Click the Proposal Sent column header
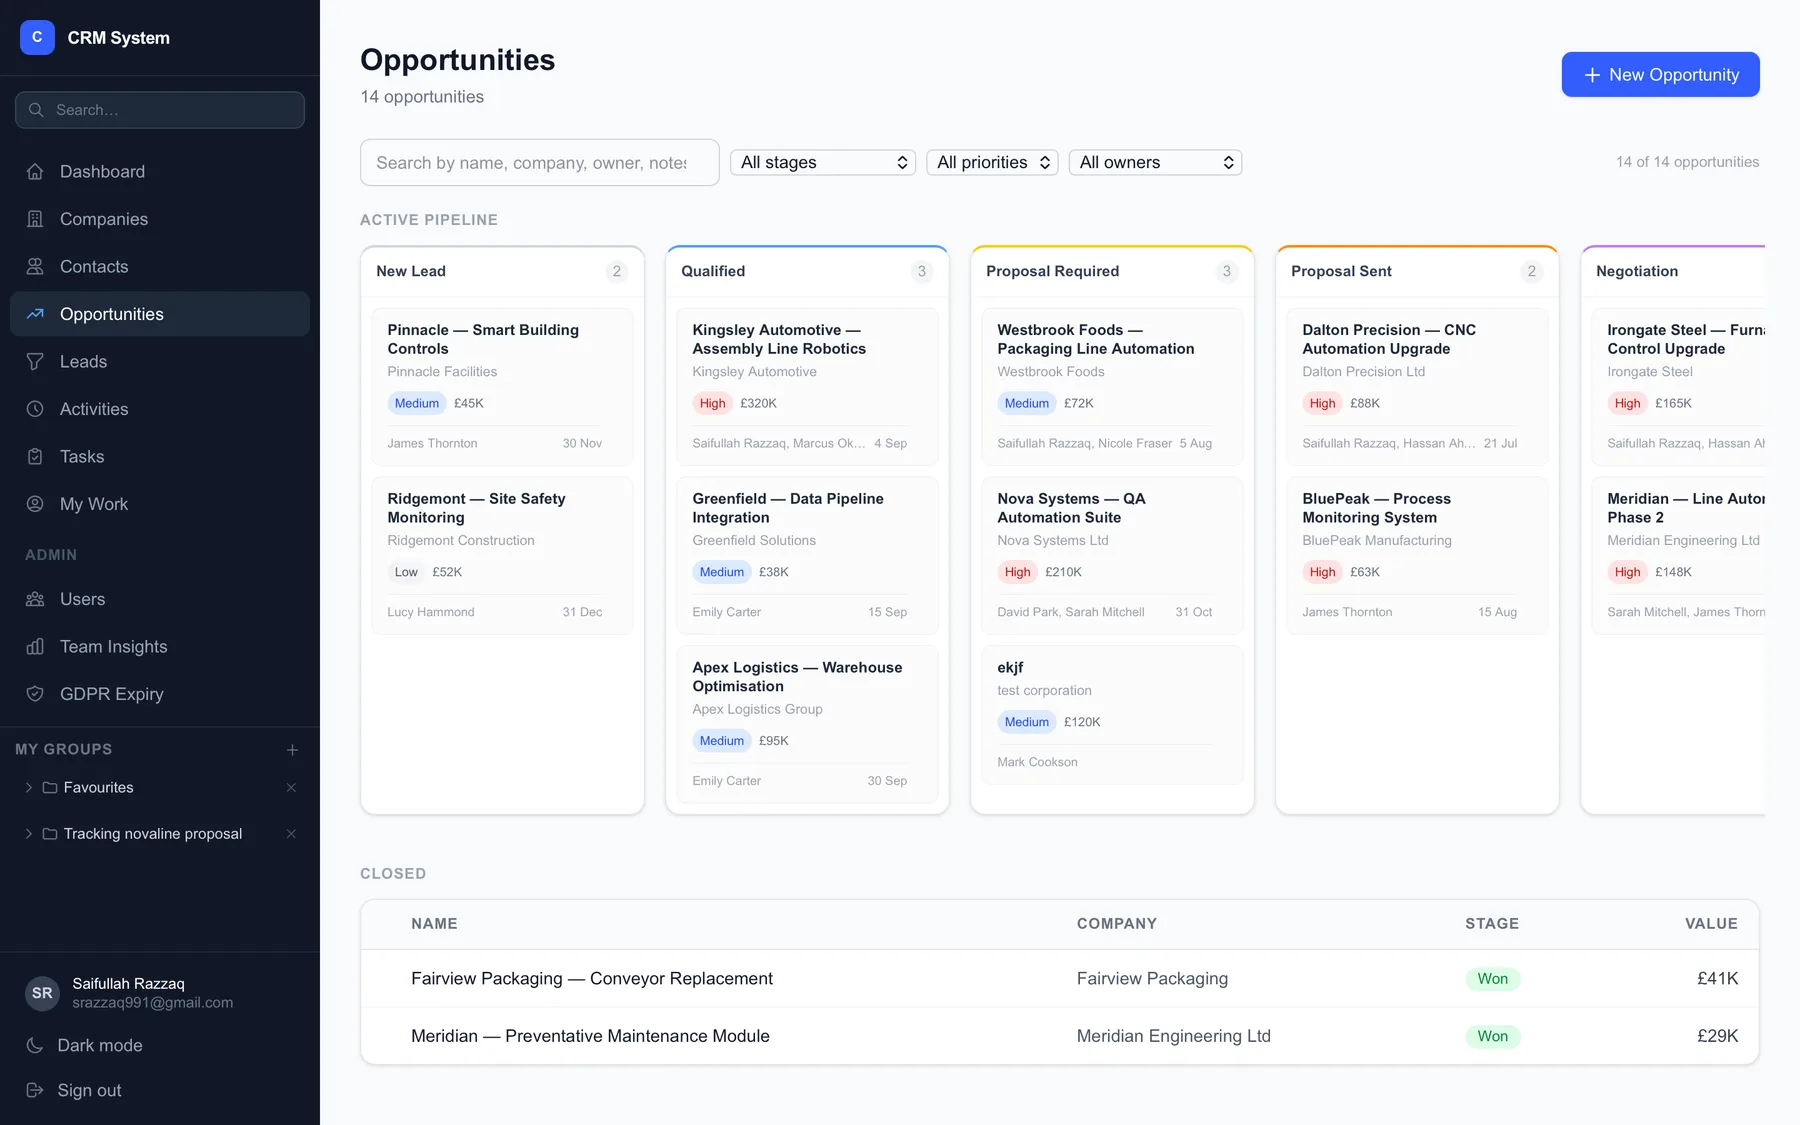Screen dimensions: 1800x1125 (x=1417, y=271)
